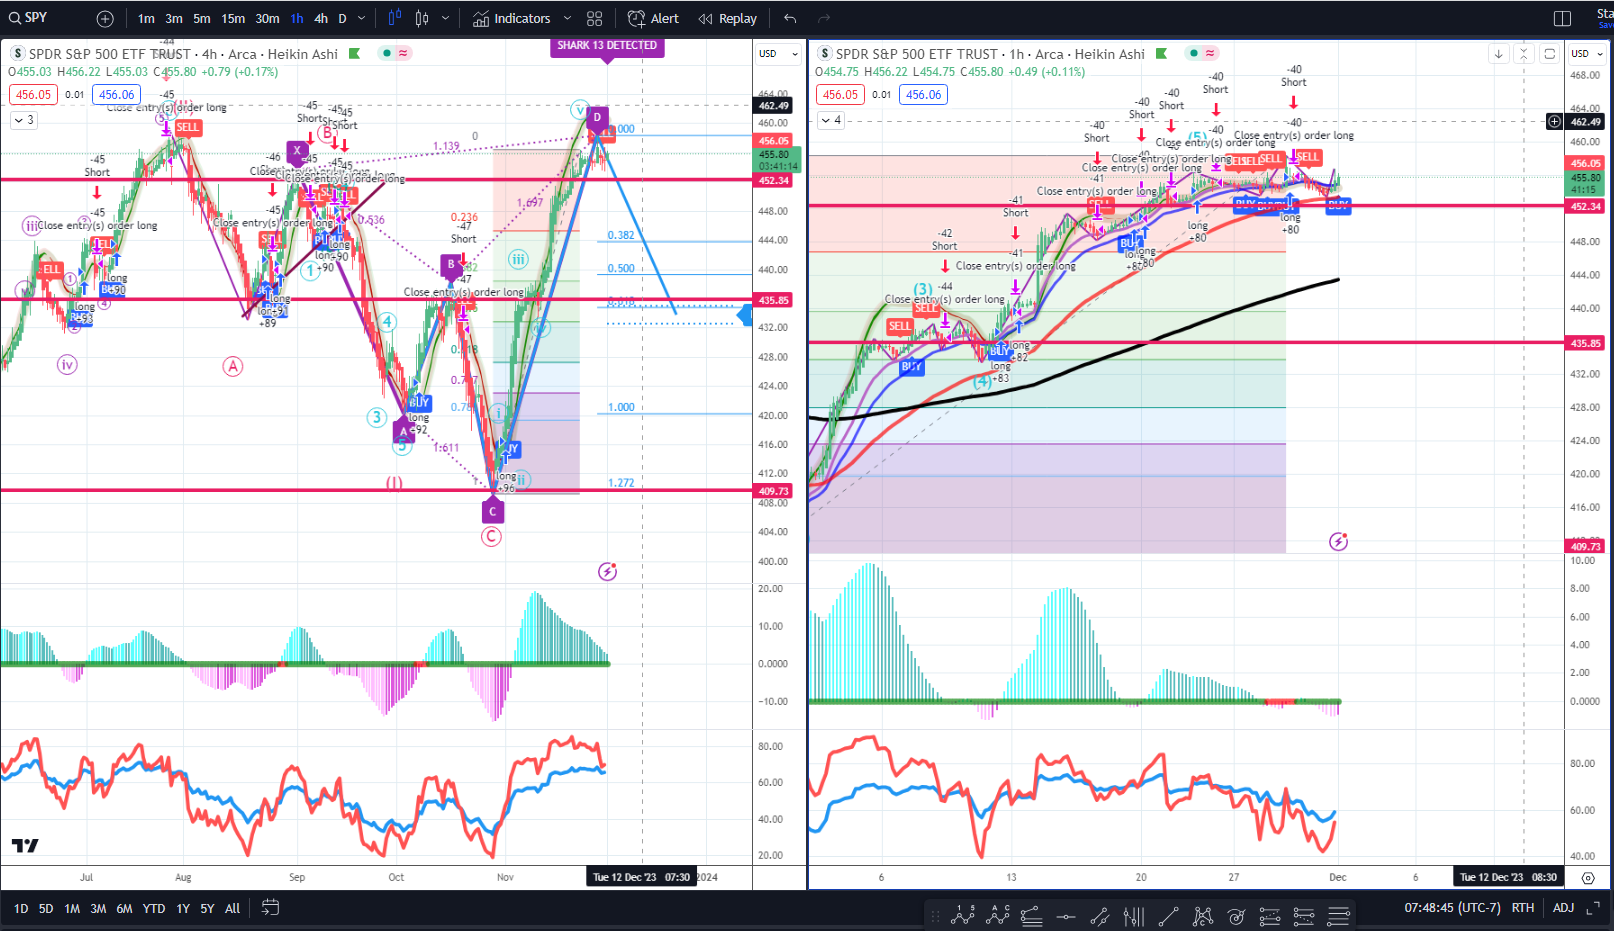Select the Fibonacci spiral drawing tool
Image resolution: width=1614 pixels, height=931 pixels.
[1236, 915]
